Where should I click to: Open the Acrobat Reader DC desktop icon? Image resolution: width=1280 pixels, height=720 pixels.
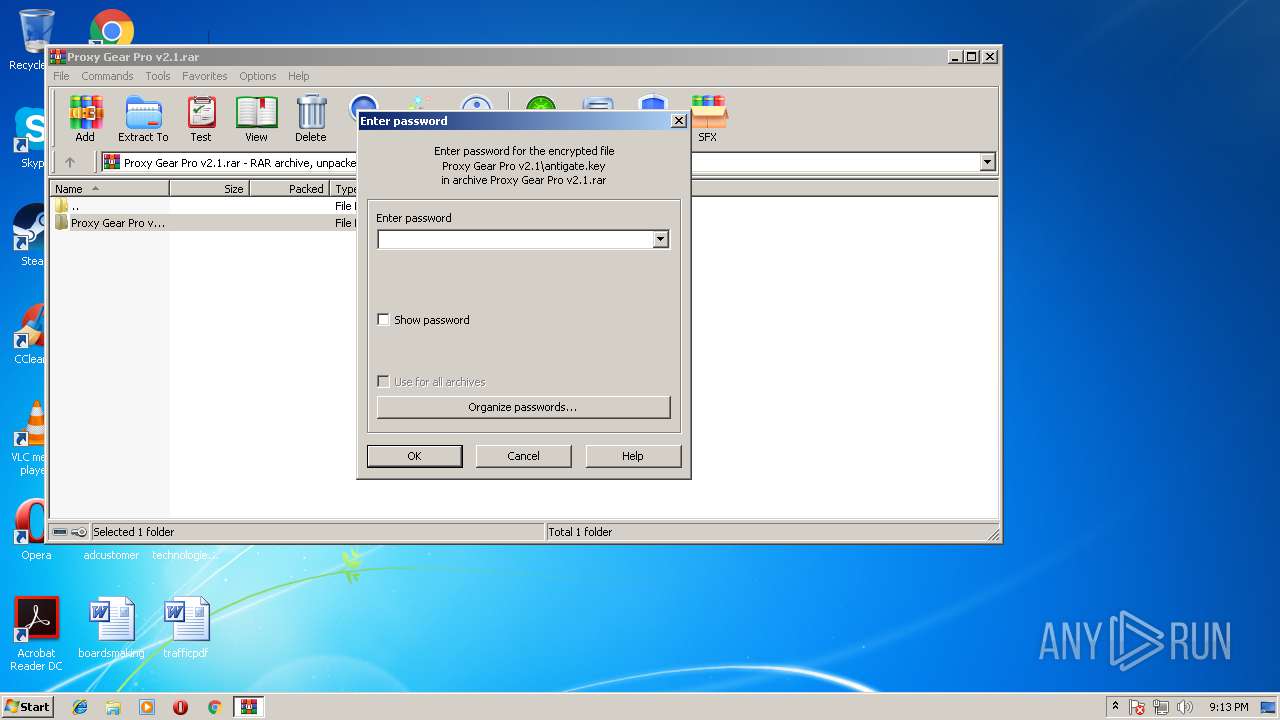click(36, 634)
